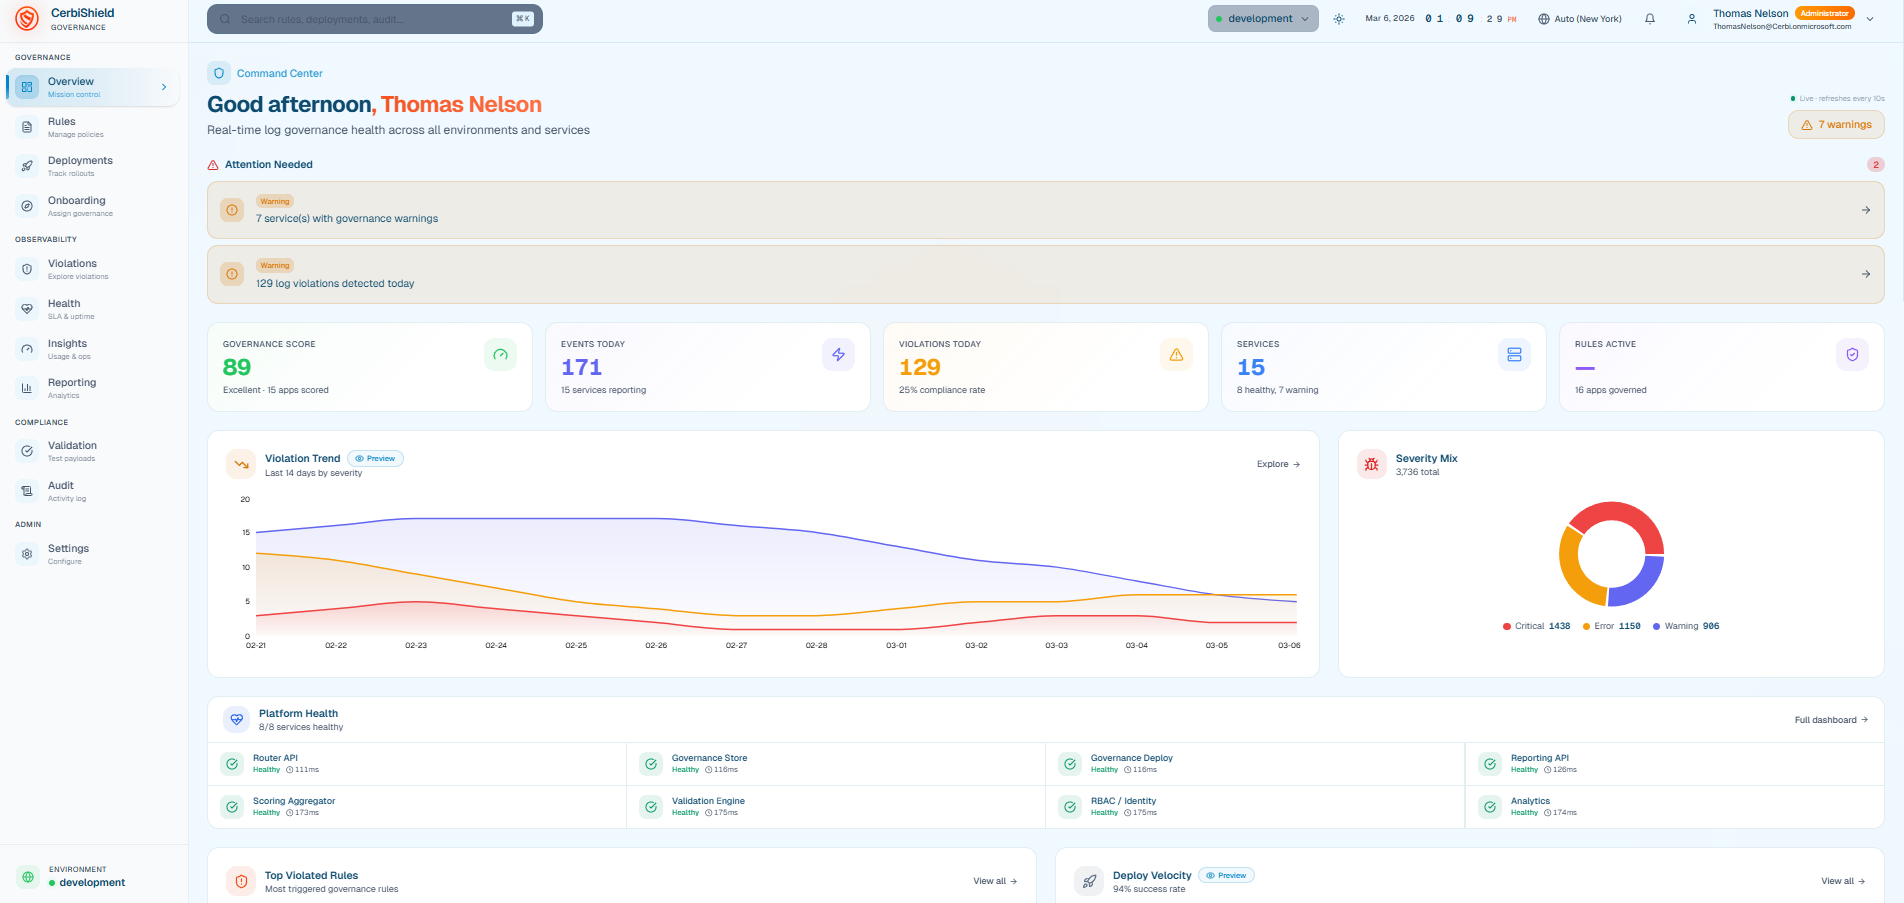
Task: Click the Preview badge beside Deploy Velocity
Action: coord(1226,875)
